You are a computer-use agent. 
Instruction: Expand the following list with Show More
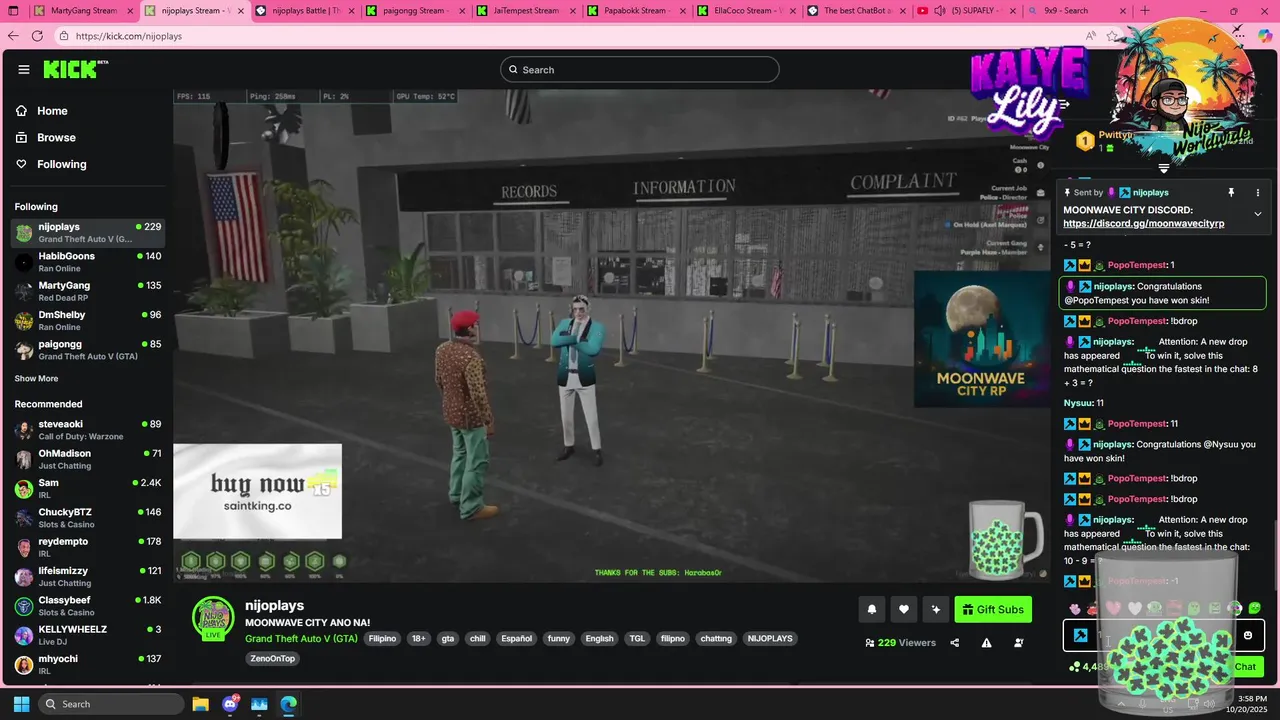[x=36, y=379]
